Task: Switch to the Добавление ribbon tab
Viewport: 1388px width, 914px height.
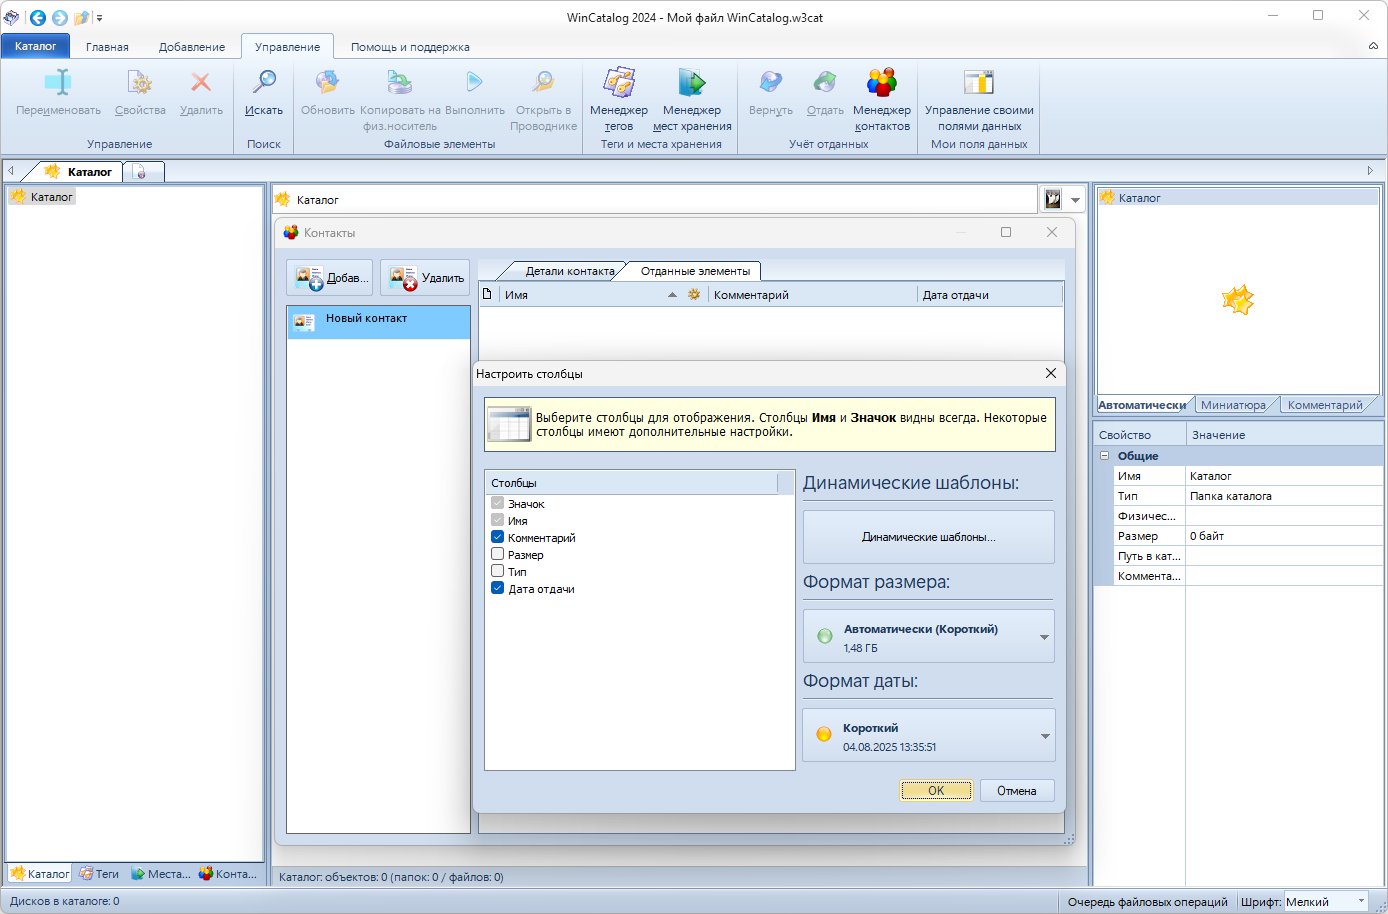Action: point(192,47)
